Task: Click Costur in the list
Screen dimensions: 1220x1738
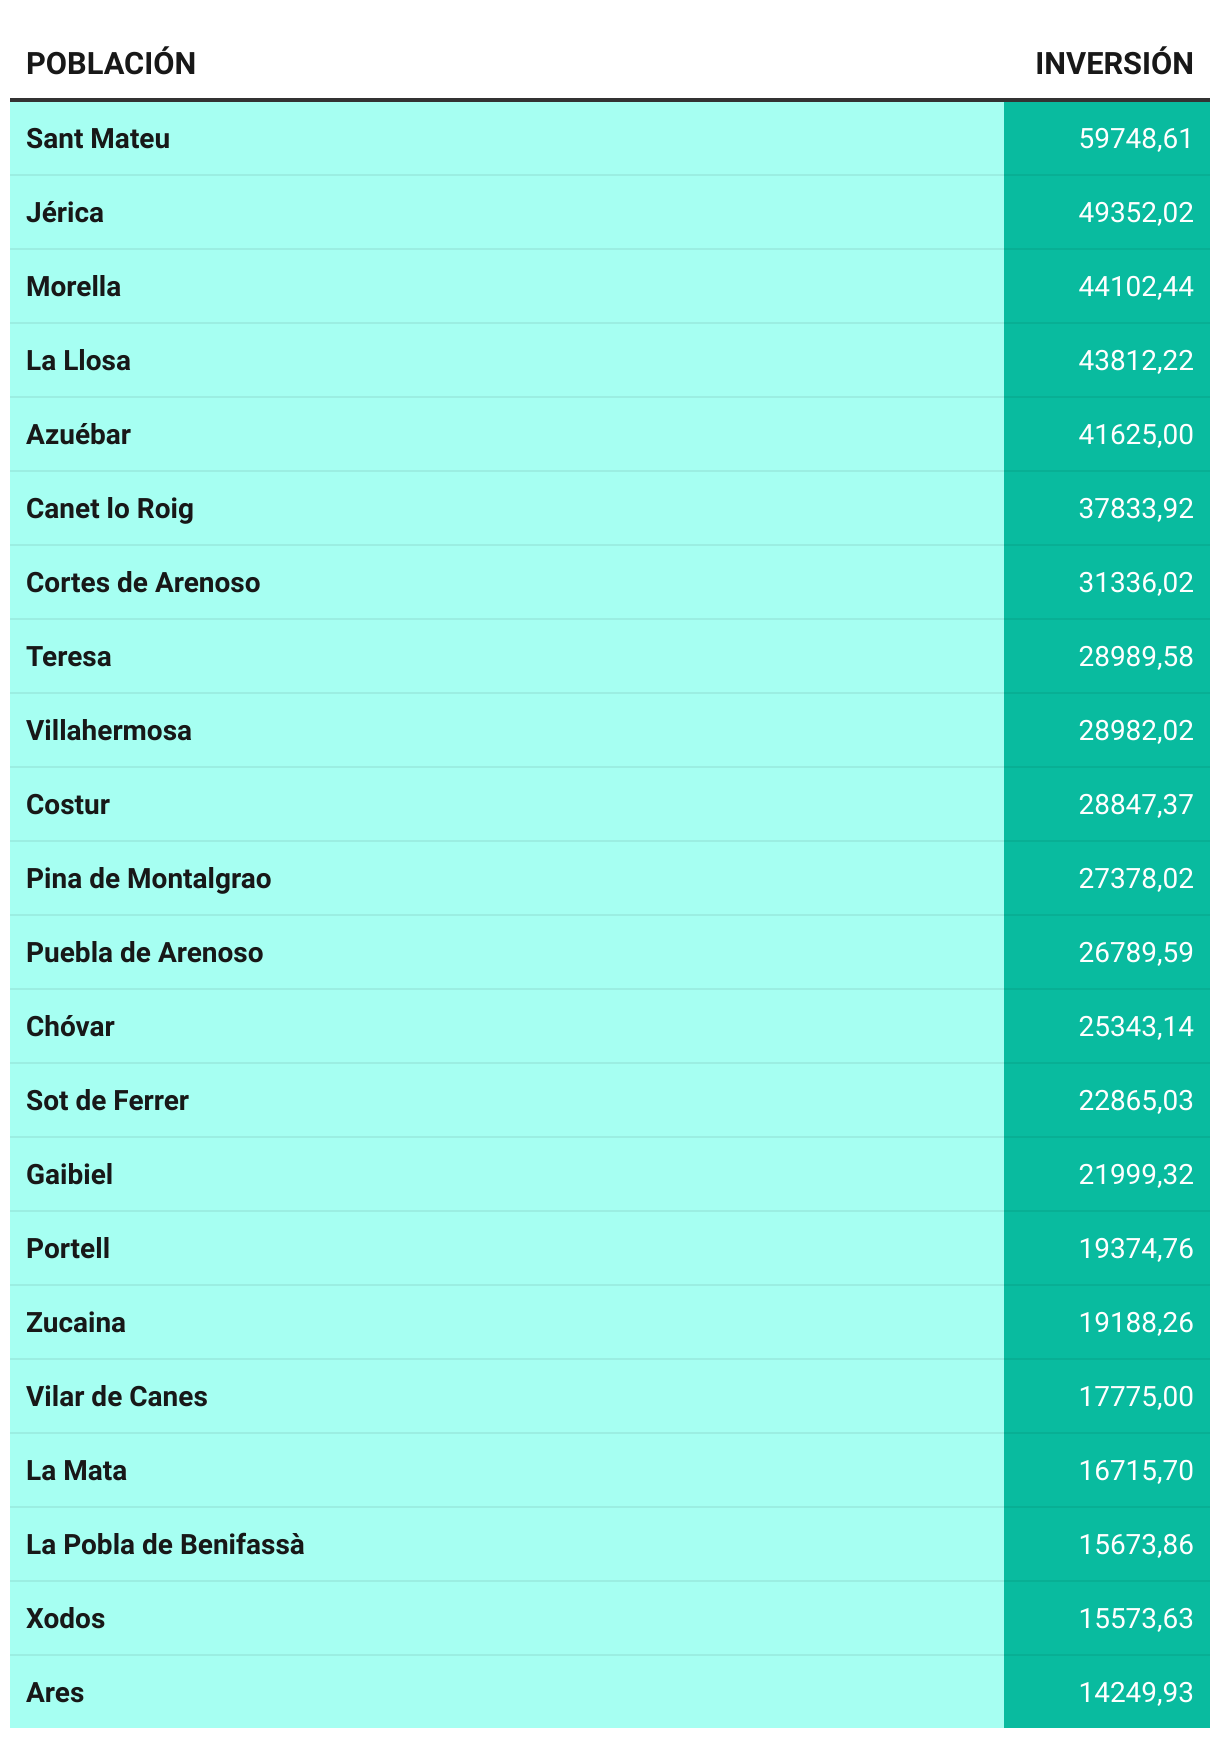Action: coord(68,804)
